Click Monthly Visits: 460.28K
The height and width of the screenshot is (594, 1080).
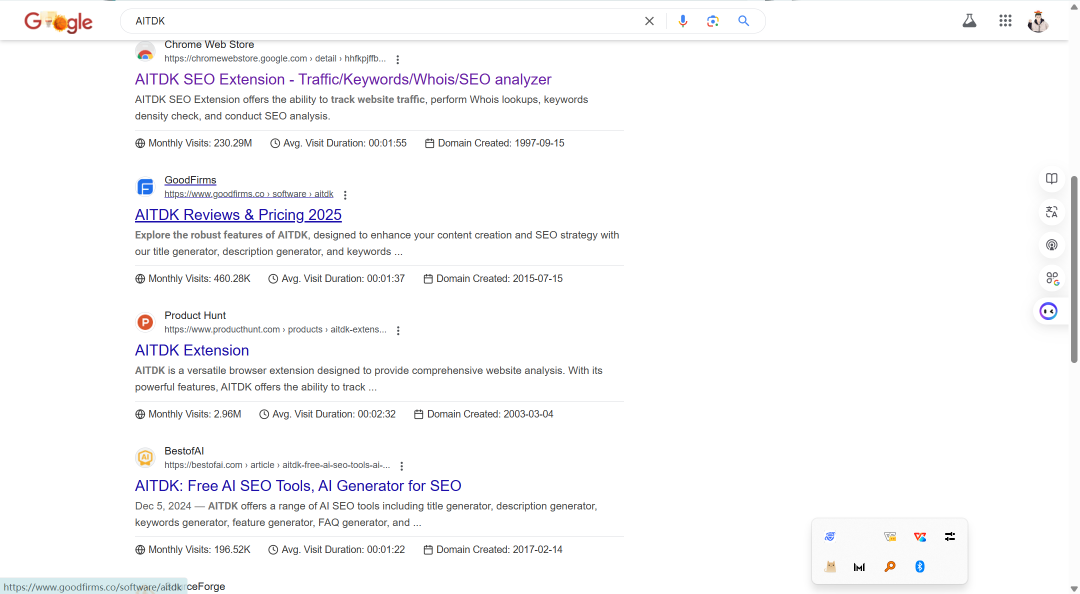pos(193,279)
